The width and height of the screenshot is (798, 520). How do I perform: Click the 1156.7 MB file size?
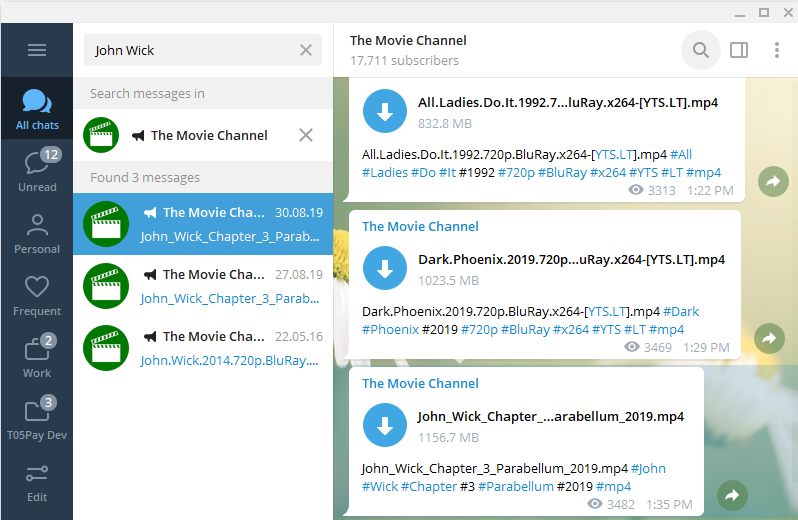pos(448,438)
